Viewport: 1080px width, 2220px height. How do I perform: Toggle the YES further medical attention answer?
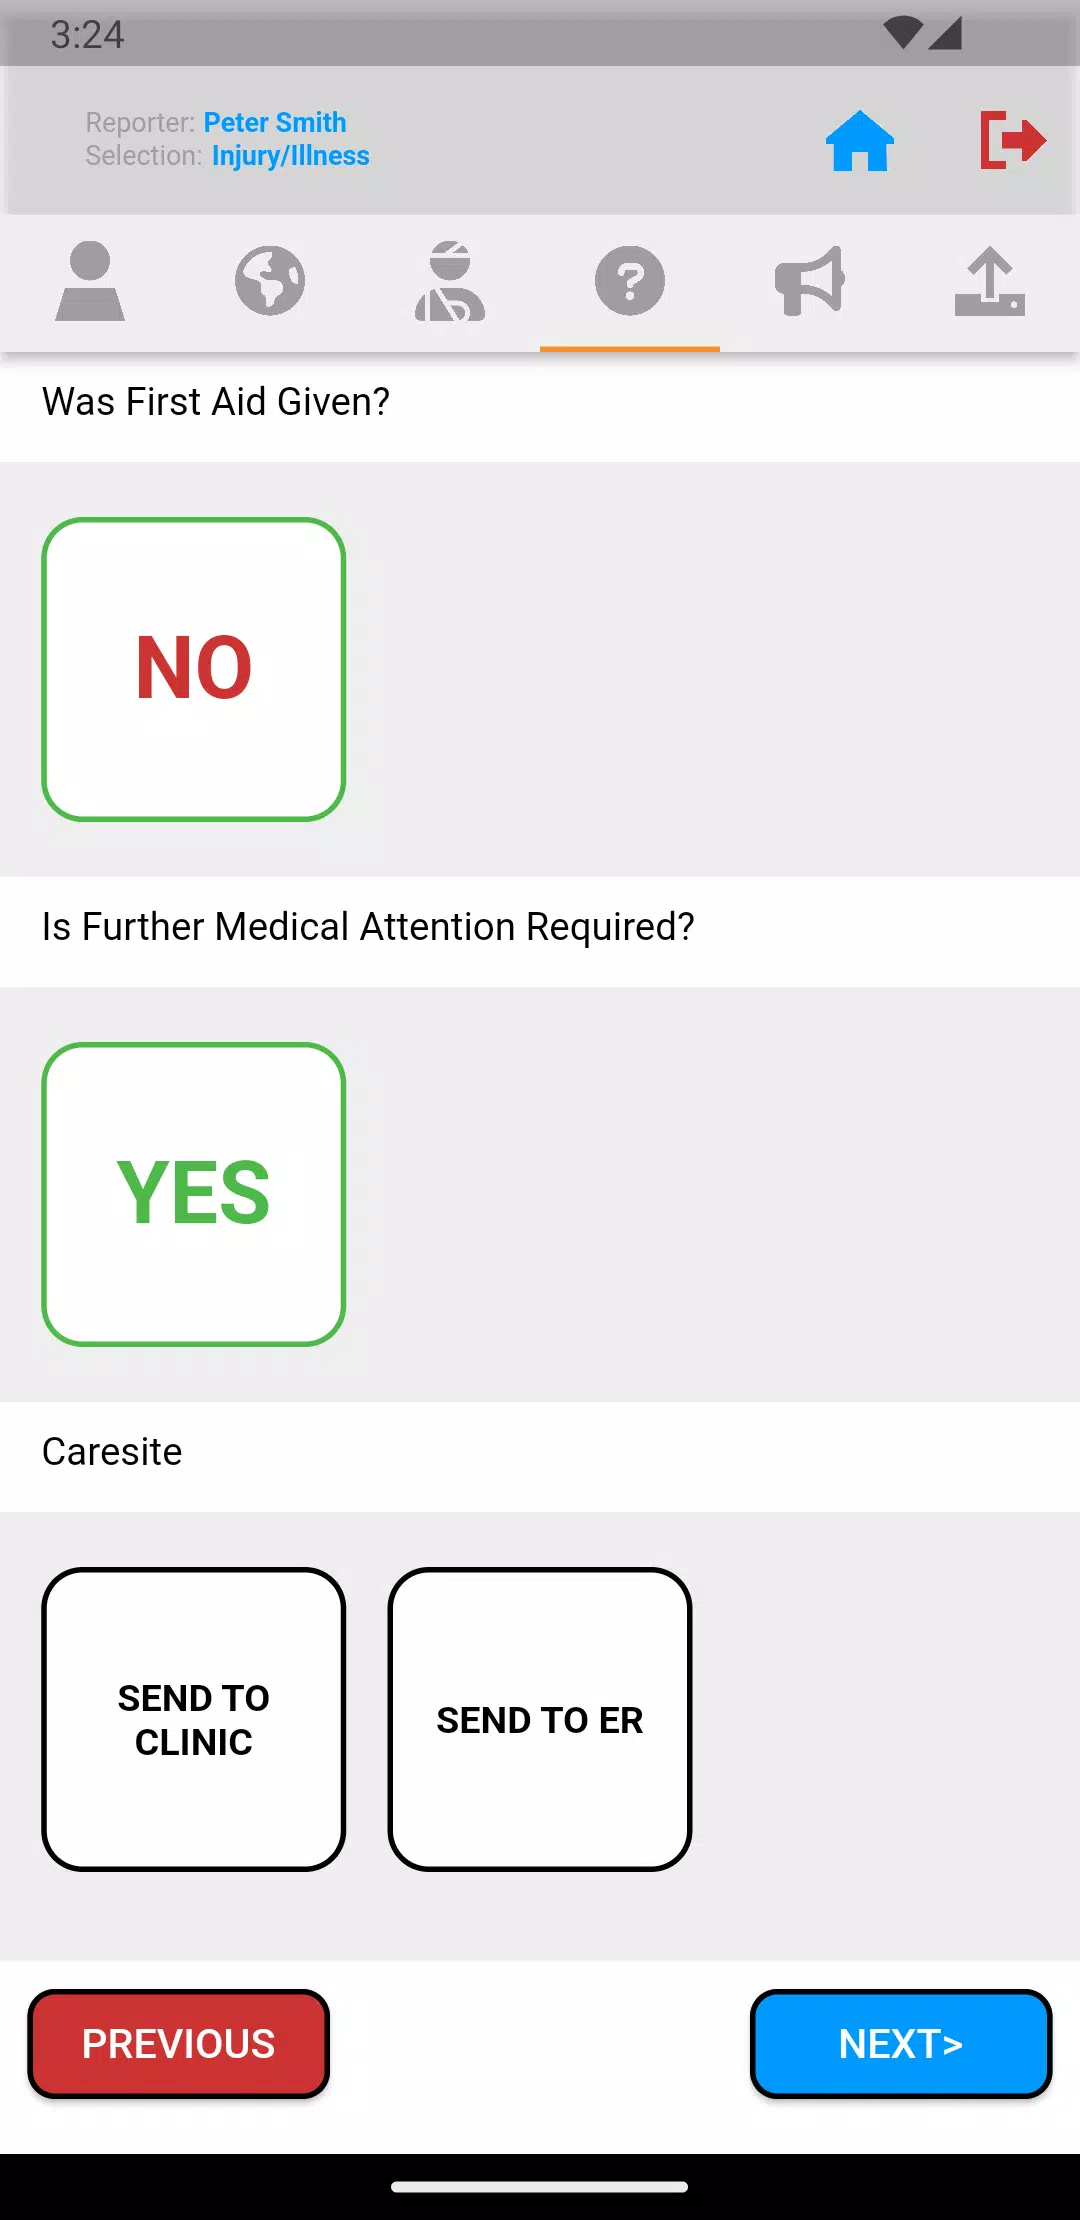[194, 1194]
